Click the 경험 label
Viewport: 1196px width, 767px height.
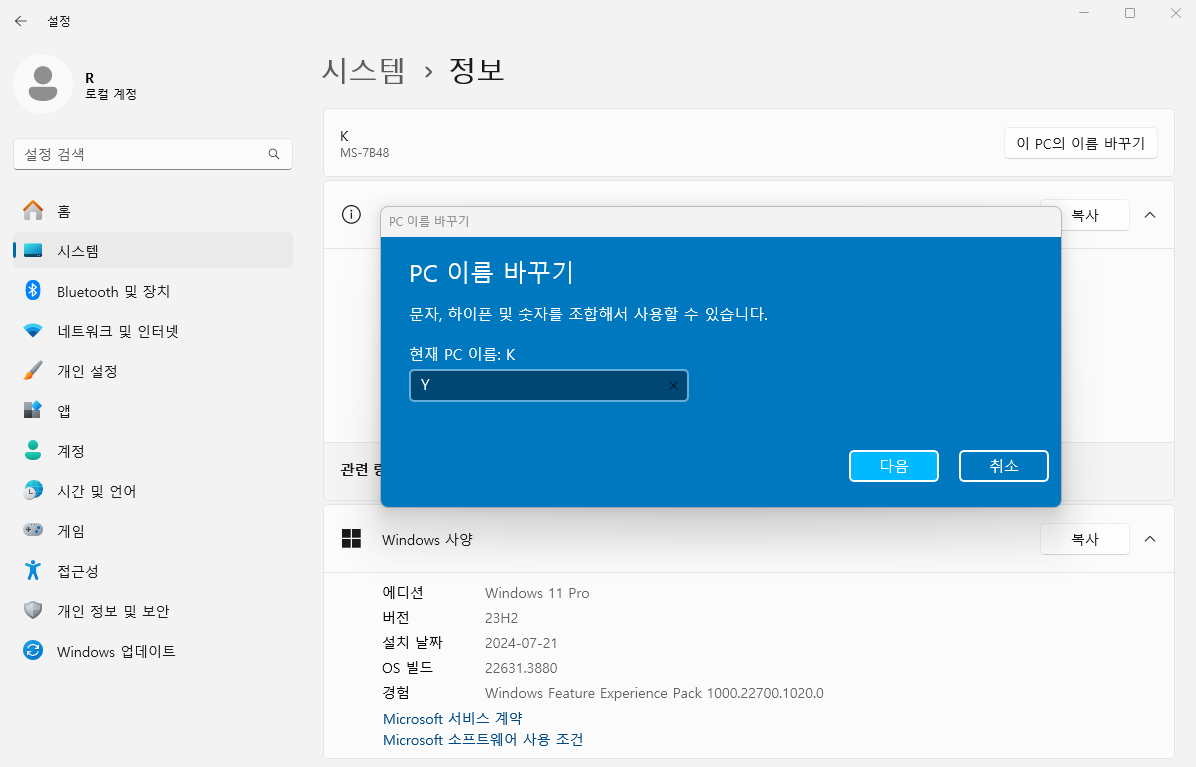[x=396, y=692]
